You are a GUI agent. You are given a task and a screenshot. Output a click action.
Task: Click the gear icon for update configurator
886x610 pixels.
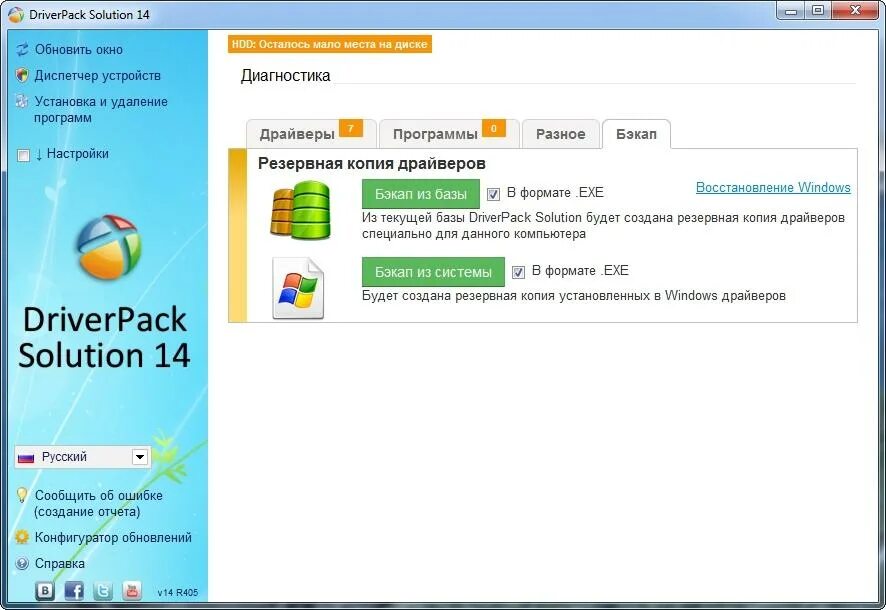(x=22, y=537)
